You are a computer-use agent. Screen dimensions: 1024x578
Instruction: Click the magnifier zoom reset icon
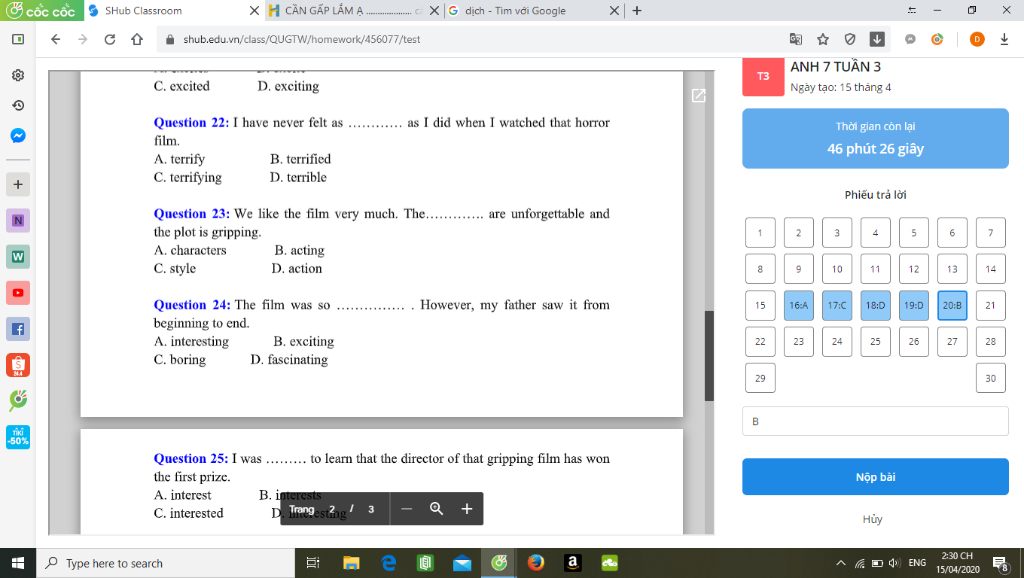tap(436, 509)
